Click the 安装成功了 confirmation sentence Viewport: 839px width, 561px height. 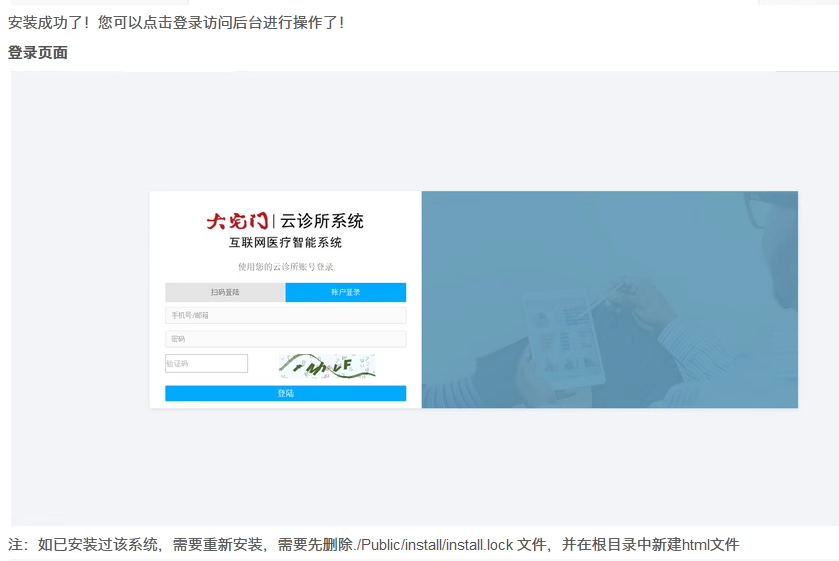point(177,22)
